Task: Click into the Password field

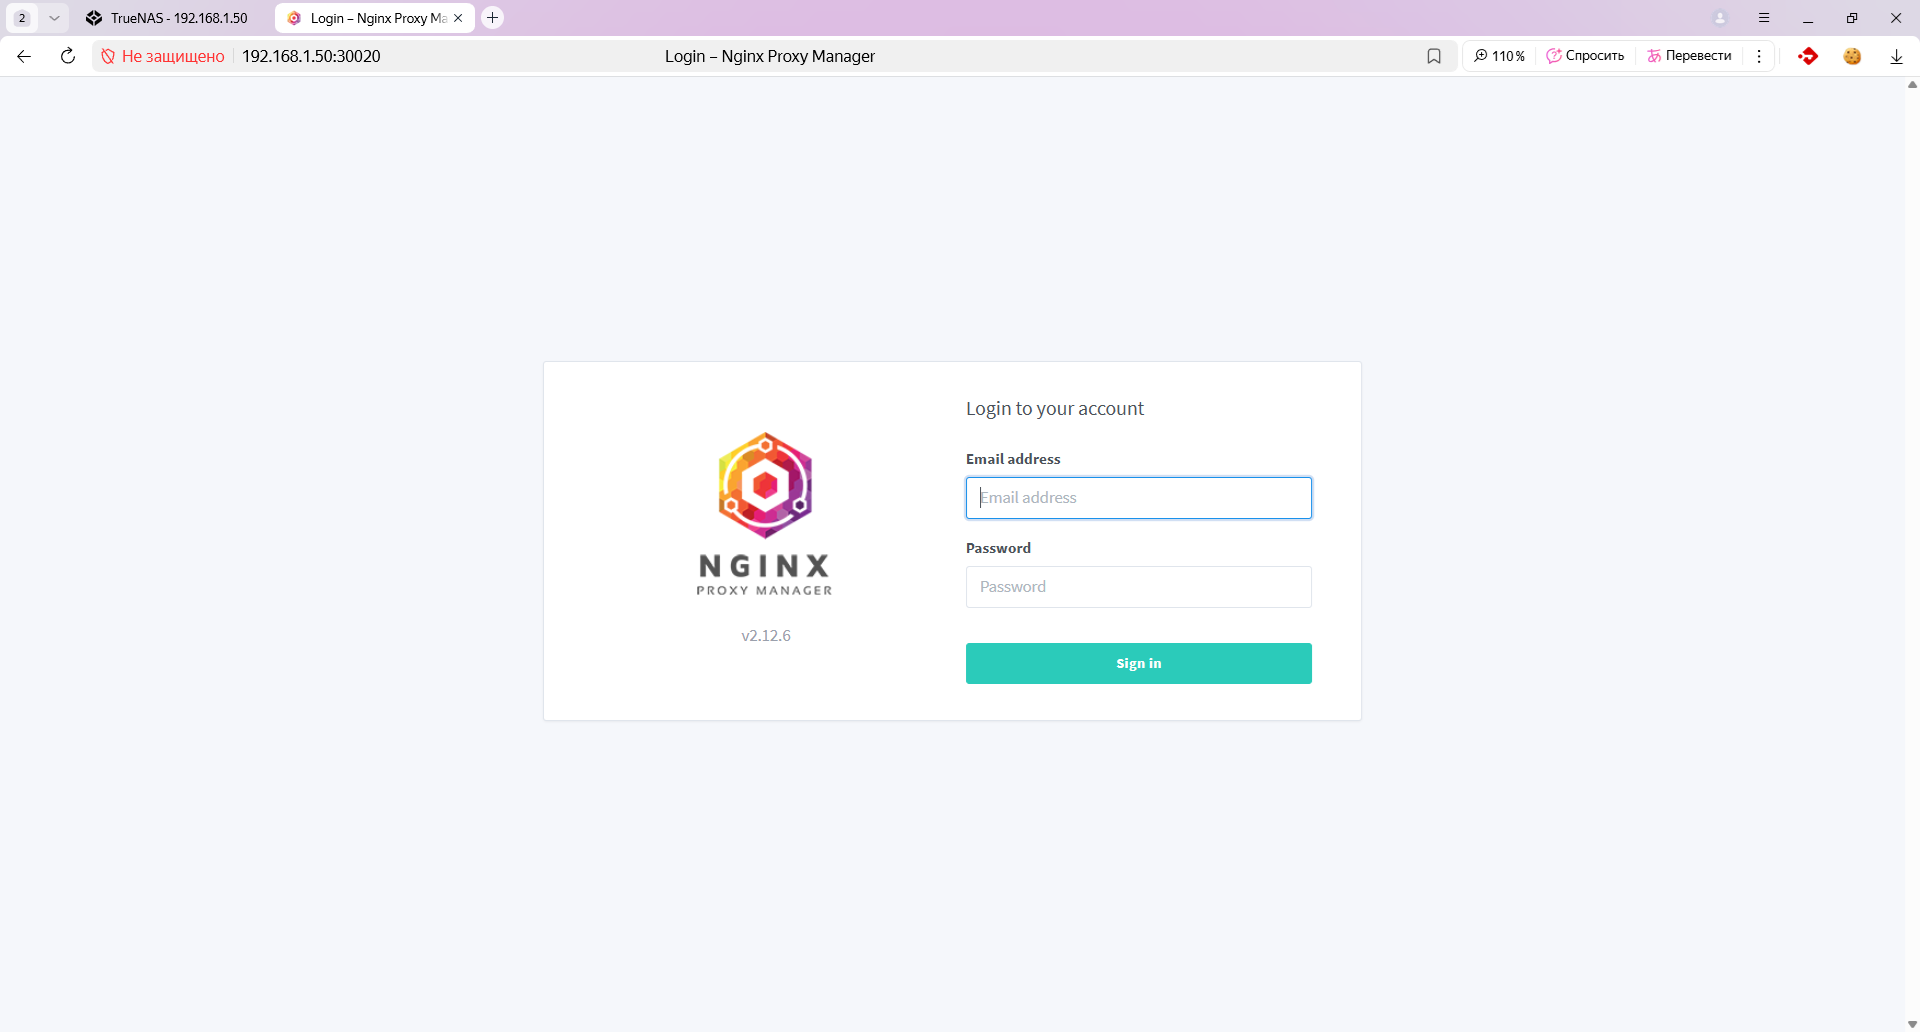Action: (1138, 587)
